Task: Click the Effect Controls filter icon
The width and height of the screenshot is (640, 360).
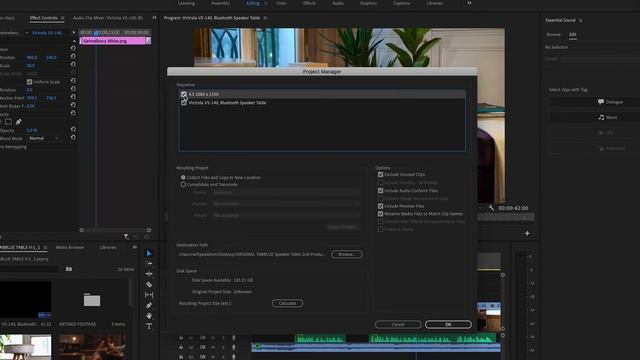Action: click(126, 237)
